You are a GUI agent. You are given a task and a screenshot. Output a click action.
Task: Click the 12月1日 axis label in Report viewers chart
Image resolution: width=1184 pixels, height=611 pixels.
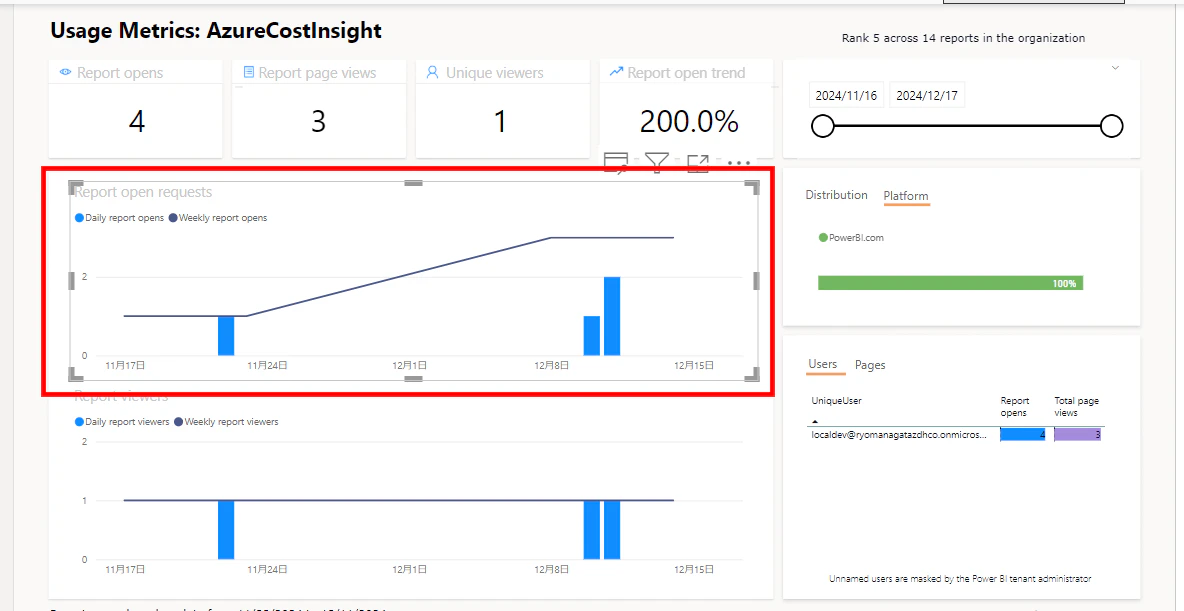point(407,569)
